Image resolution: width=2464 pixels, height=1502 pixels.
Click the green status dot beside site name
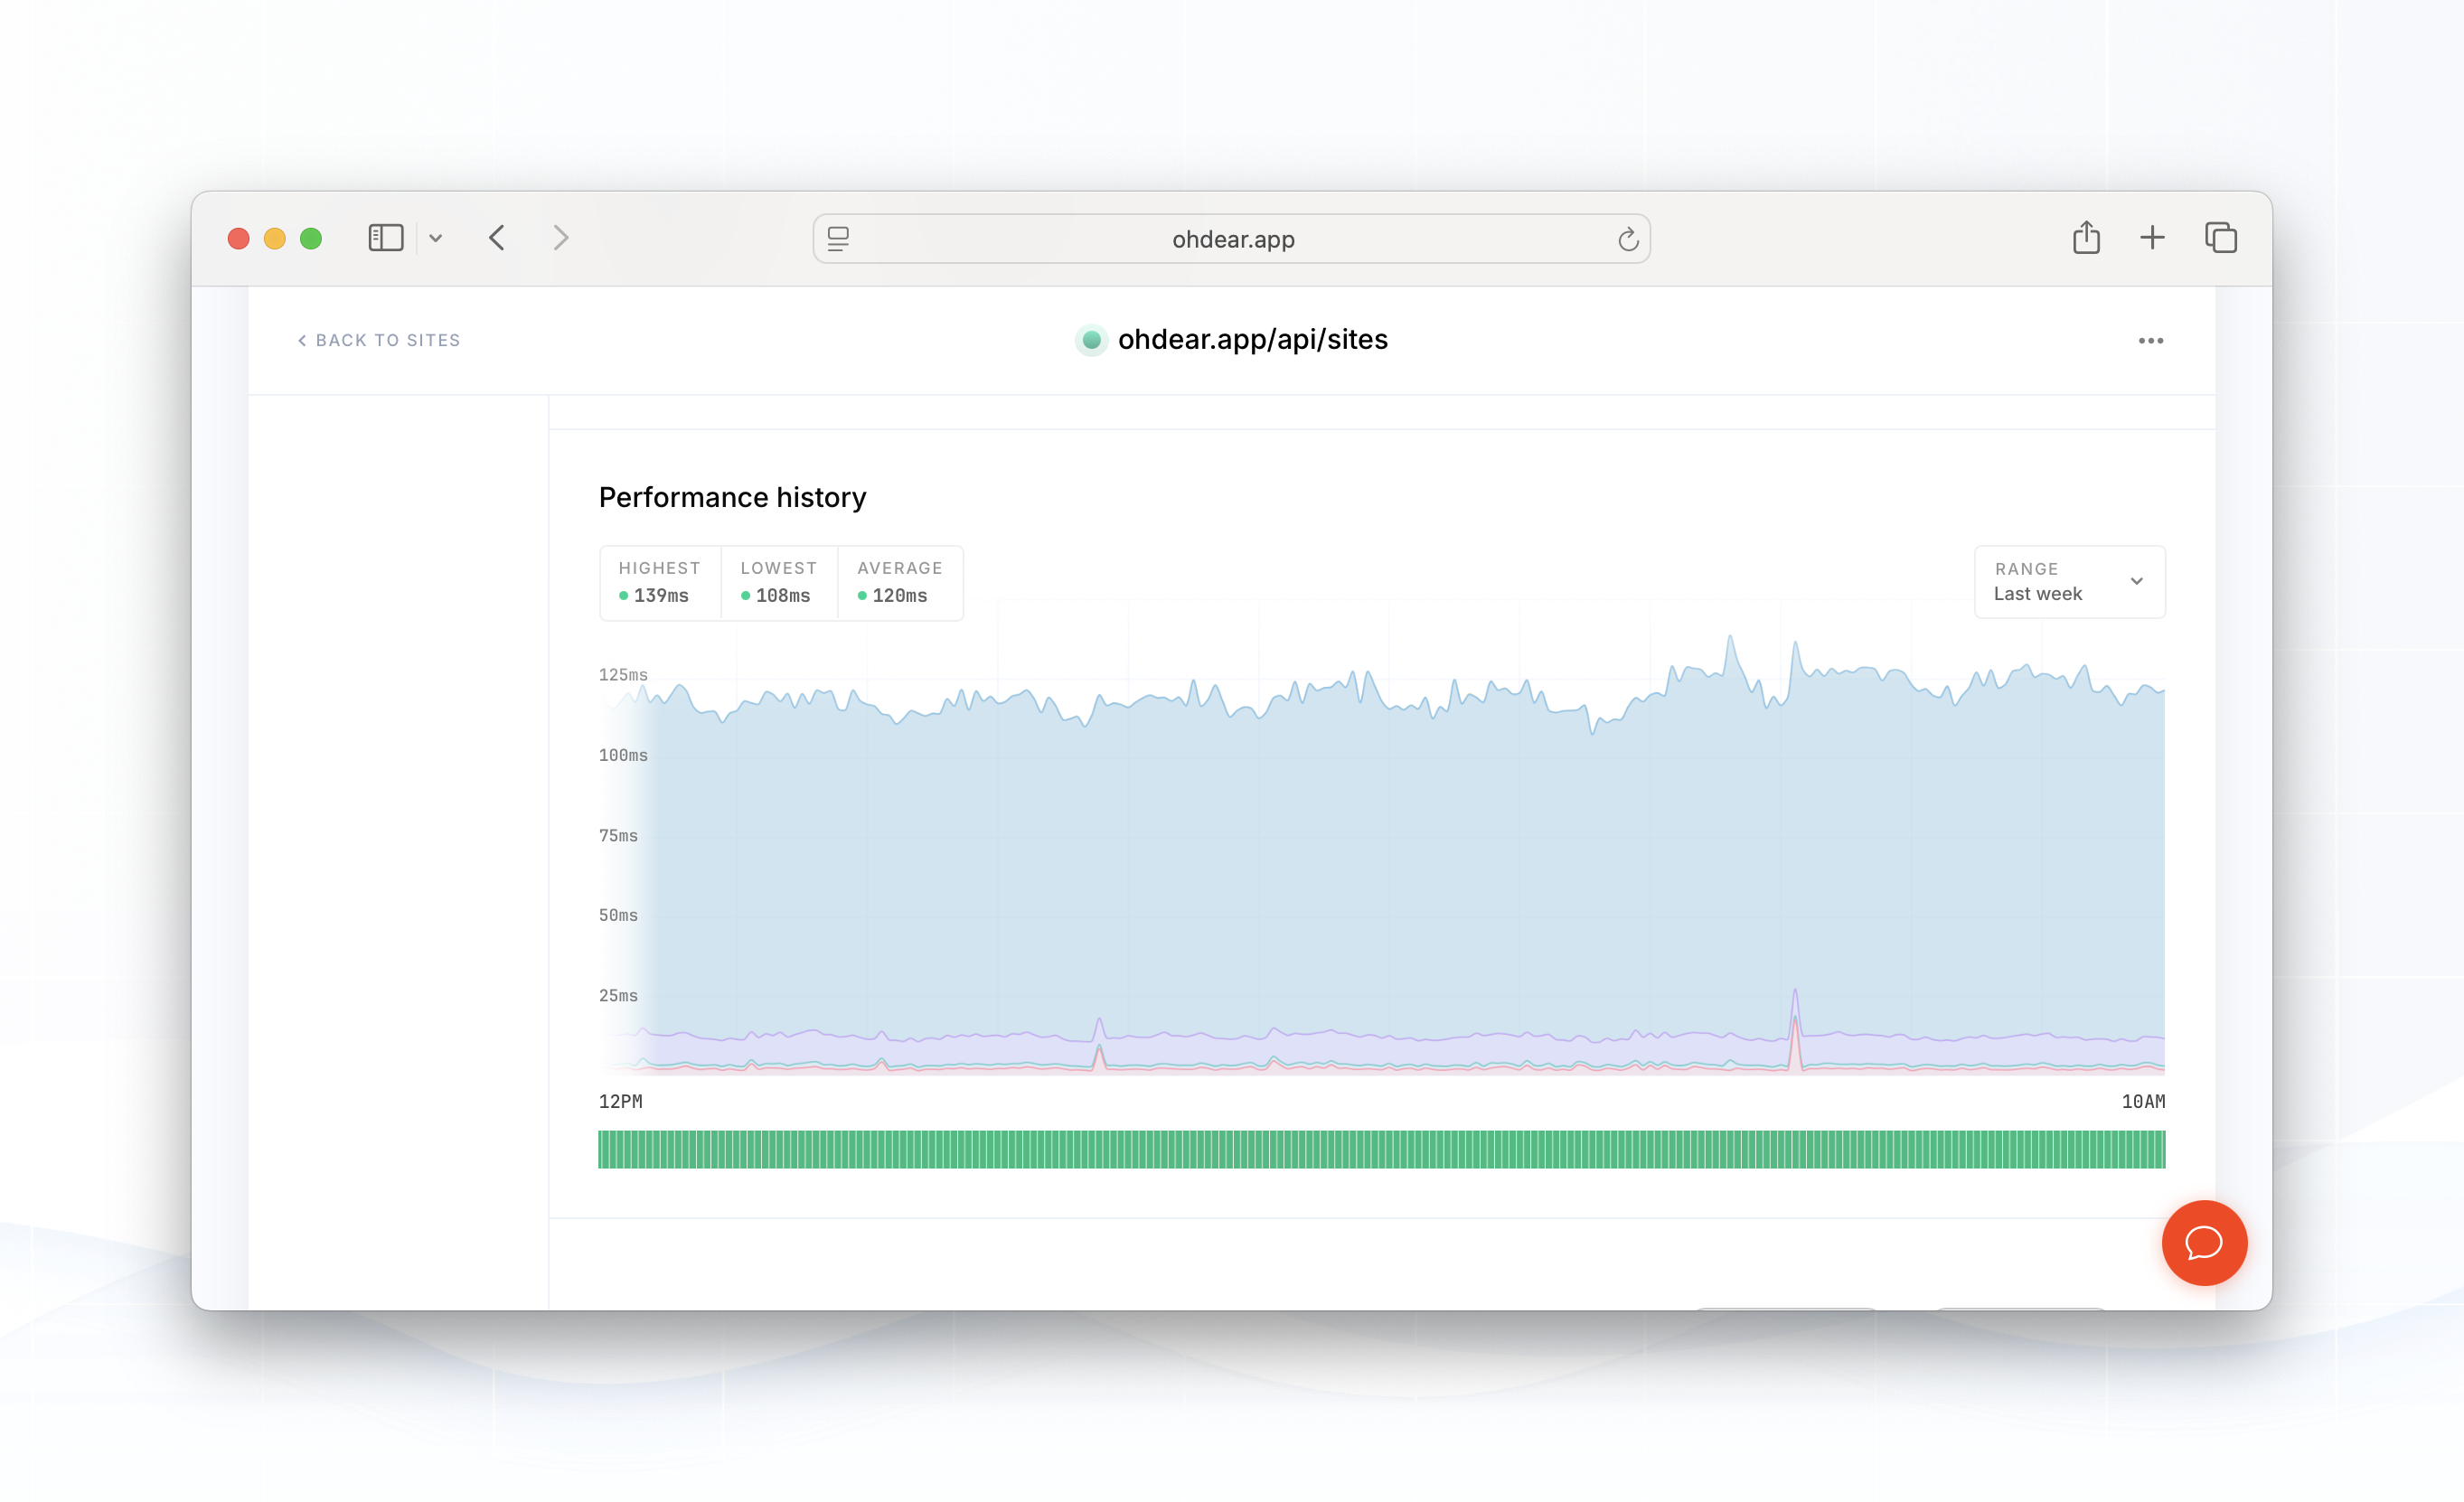(x=1091, y=340)
